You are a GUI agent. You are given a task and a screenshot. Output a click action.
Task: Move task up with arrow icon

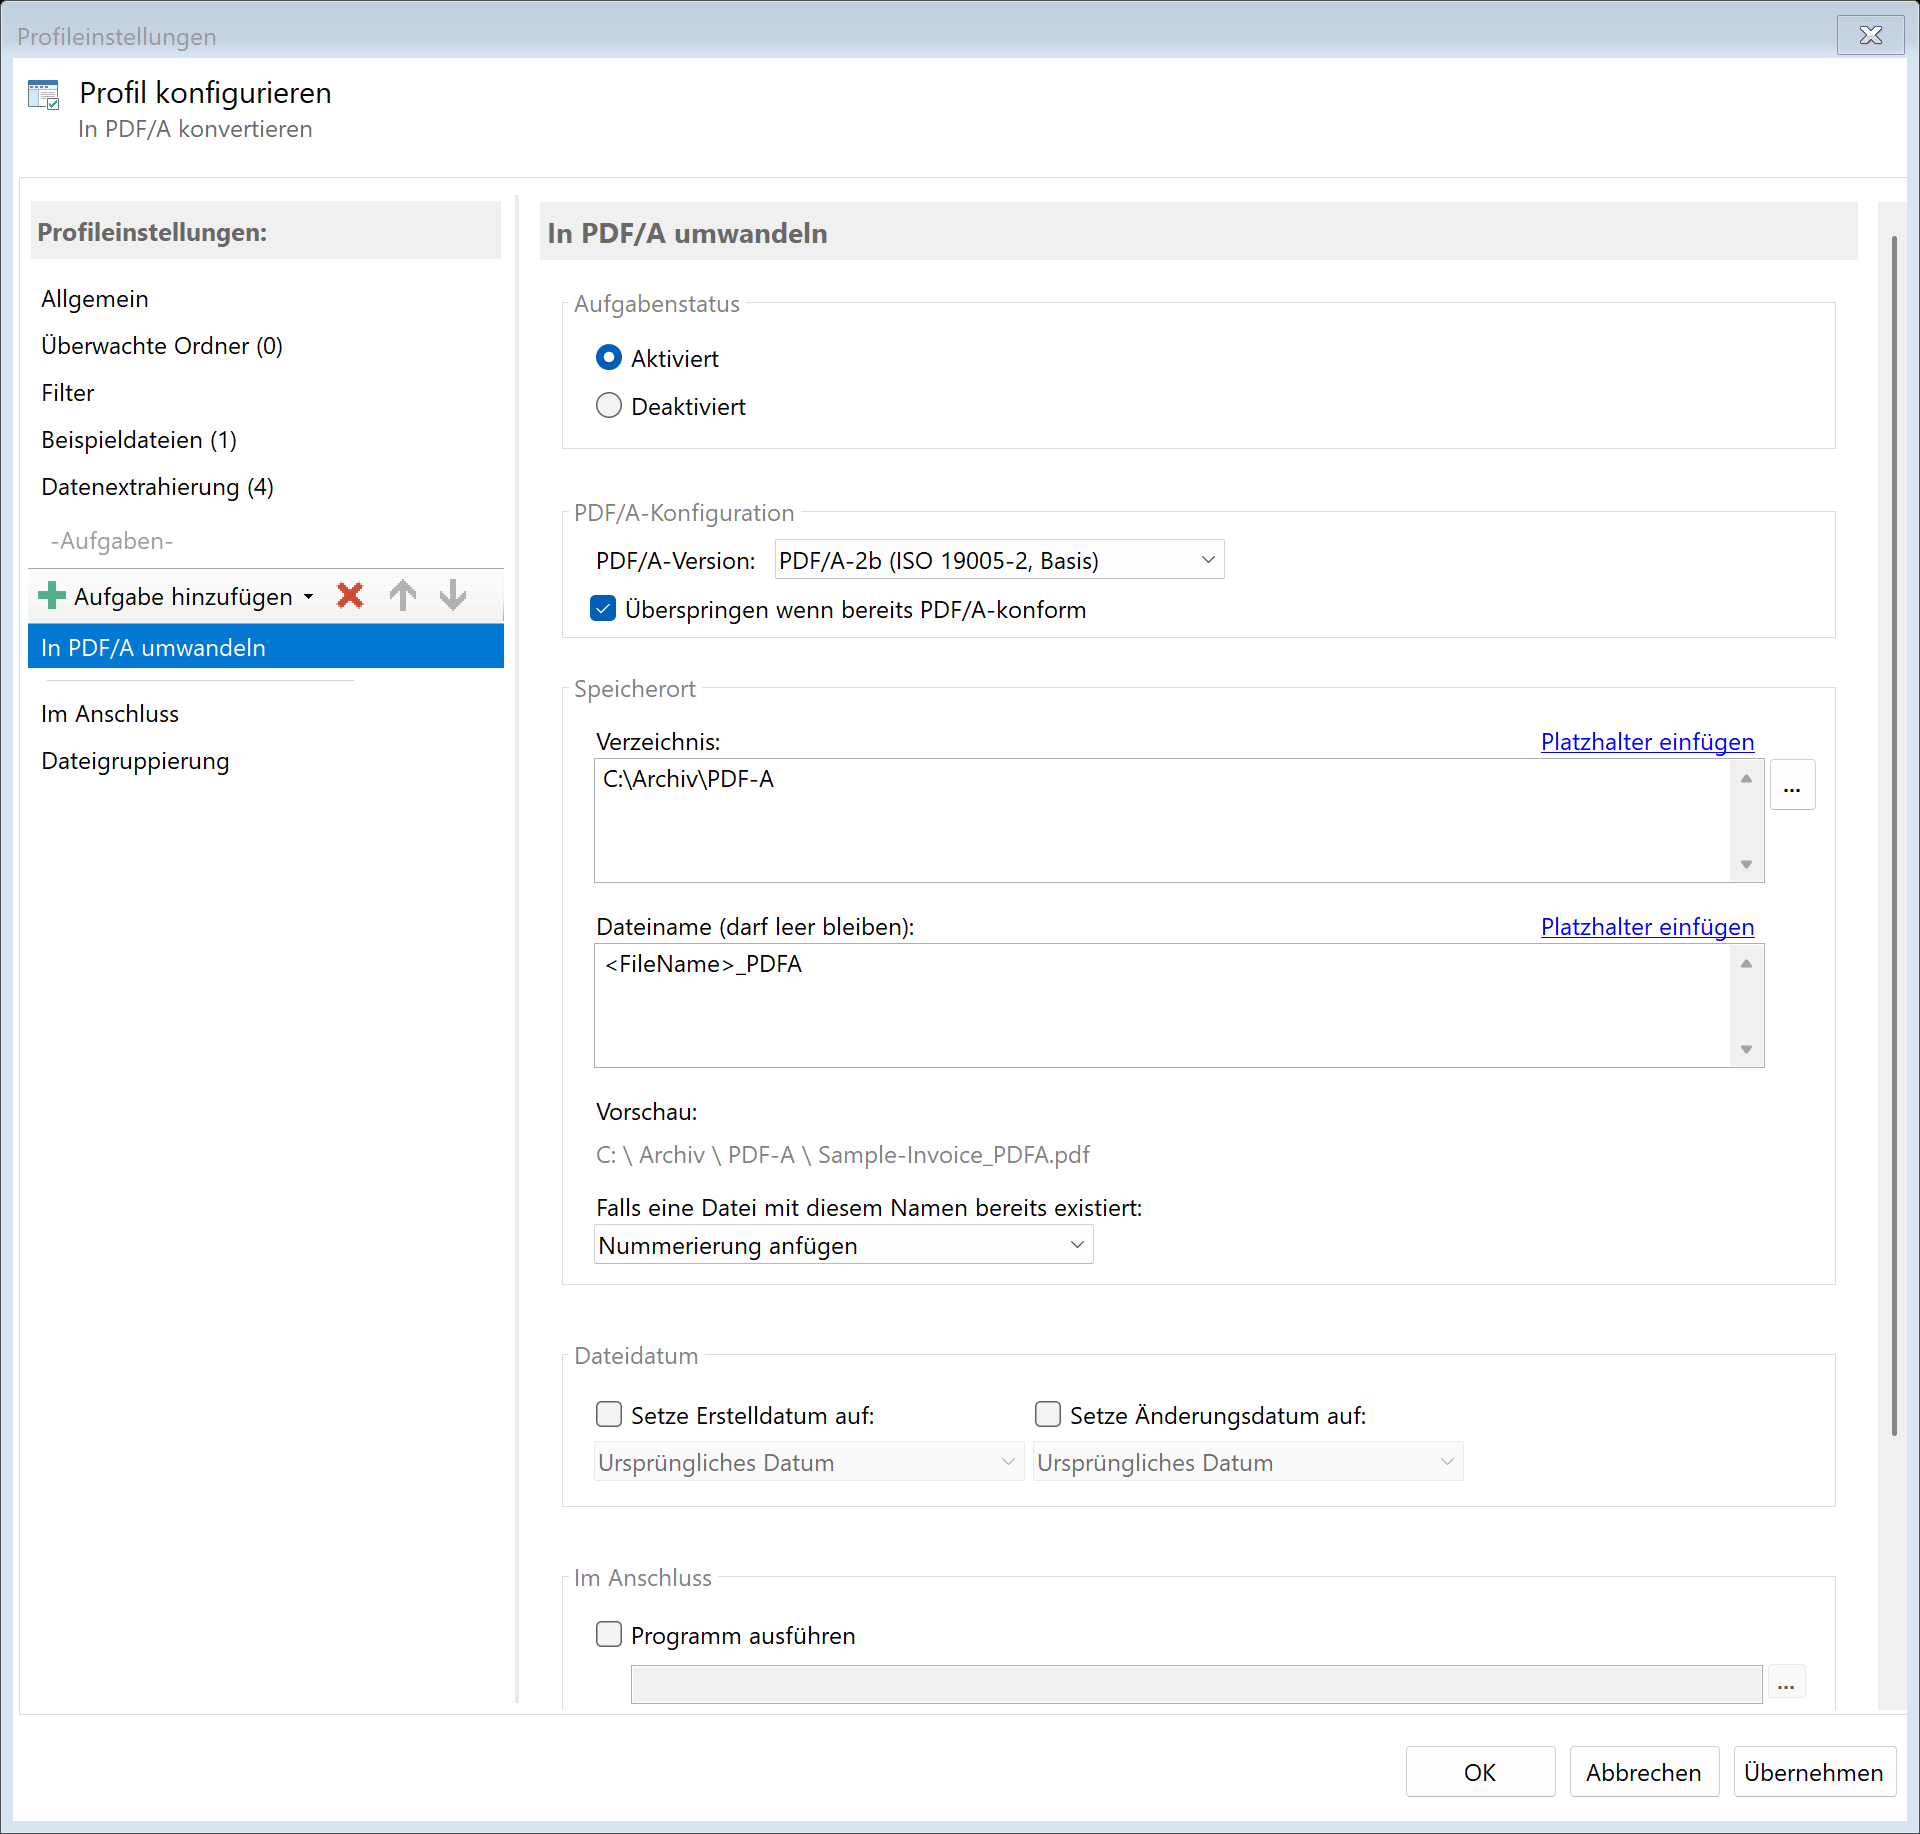point(403,596)
